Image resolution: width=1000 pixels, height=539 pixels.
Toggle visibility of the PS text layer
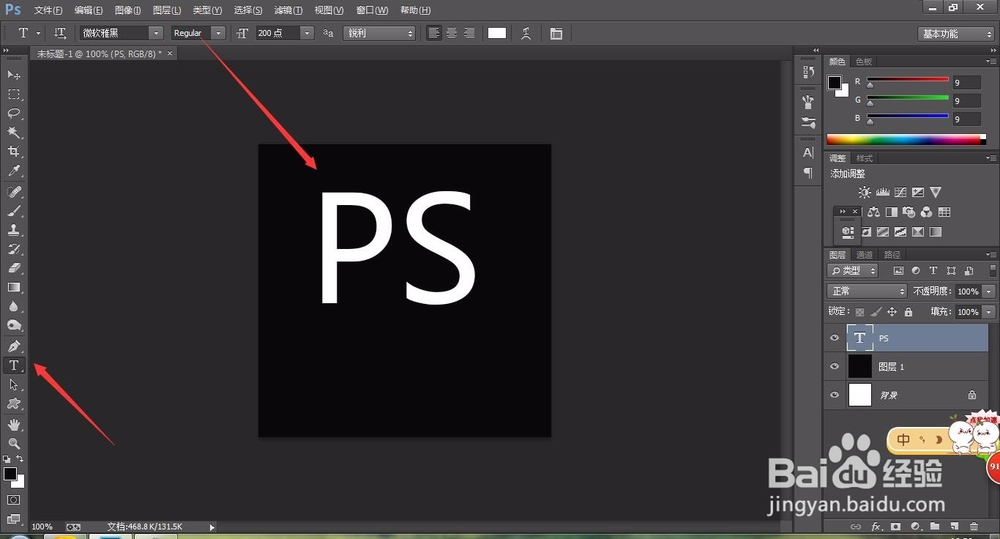[834, 337]
